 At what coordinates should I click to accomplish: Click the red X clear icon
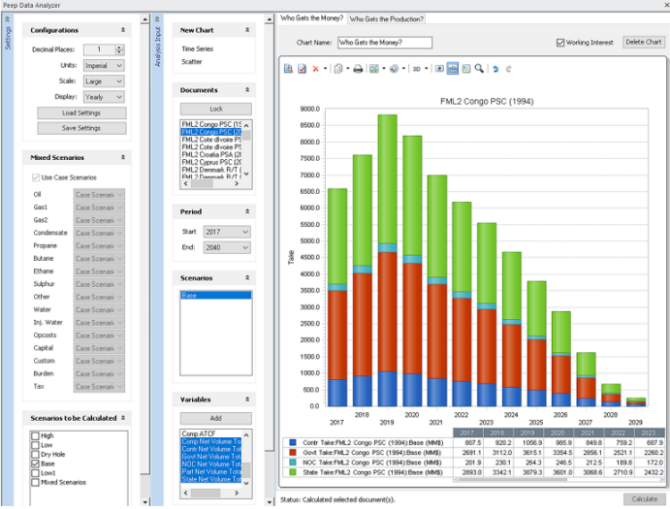(315, 69)
